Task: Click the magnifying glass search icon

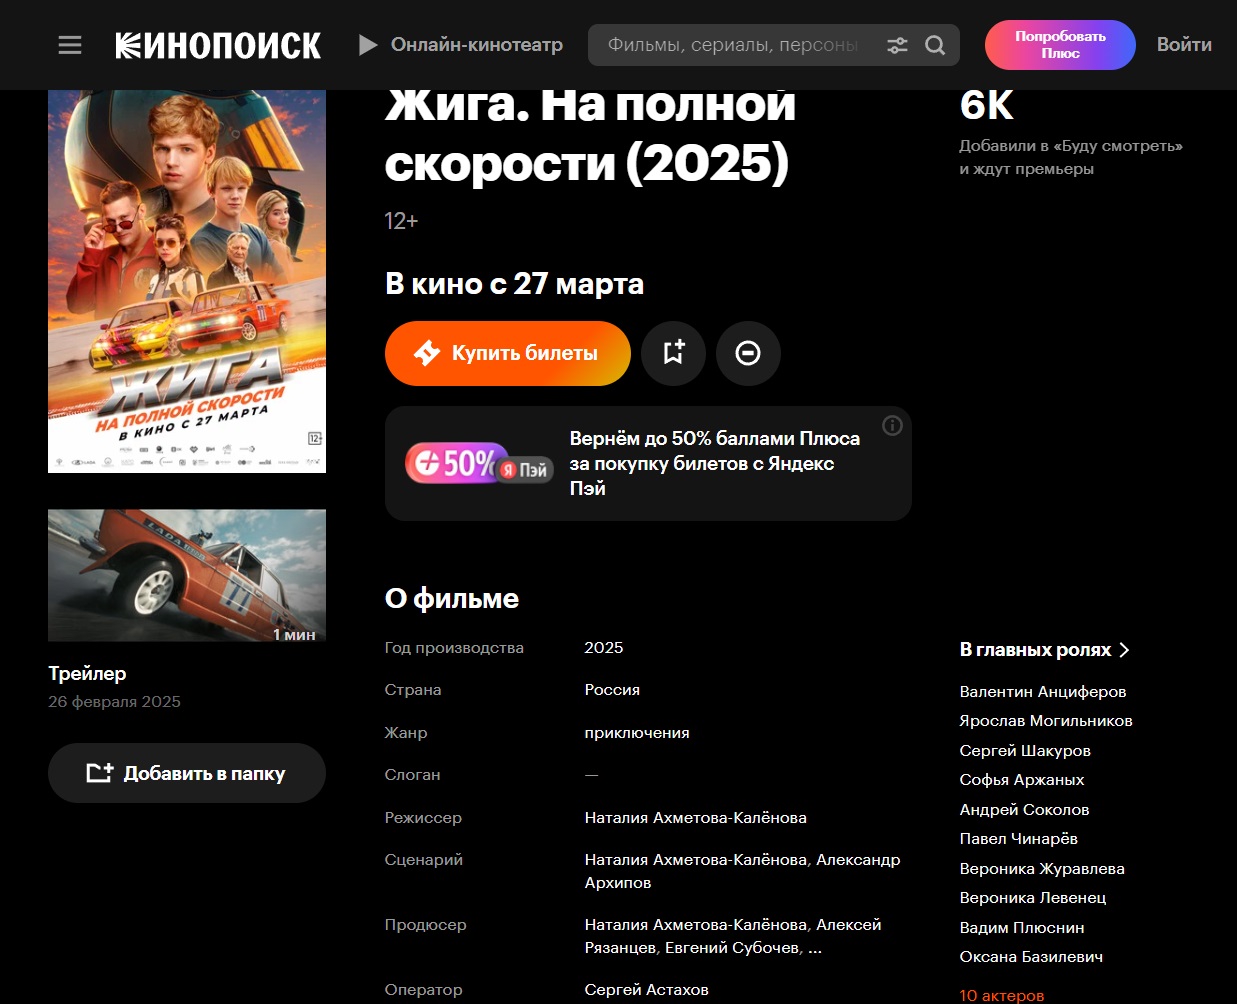Action: 935,45
